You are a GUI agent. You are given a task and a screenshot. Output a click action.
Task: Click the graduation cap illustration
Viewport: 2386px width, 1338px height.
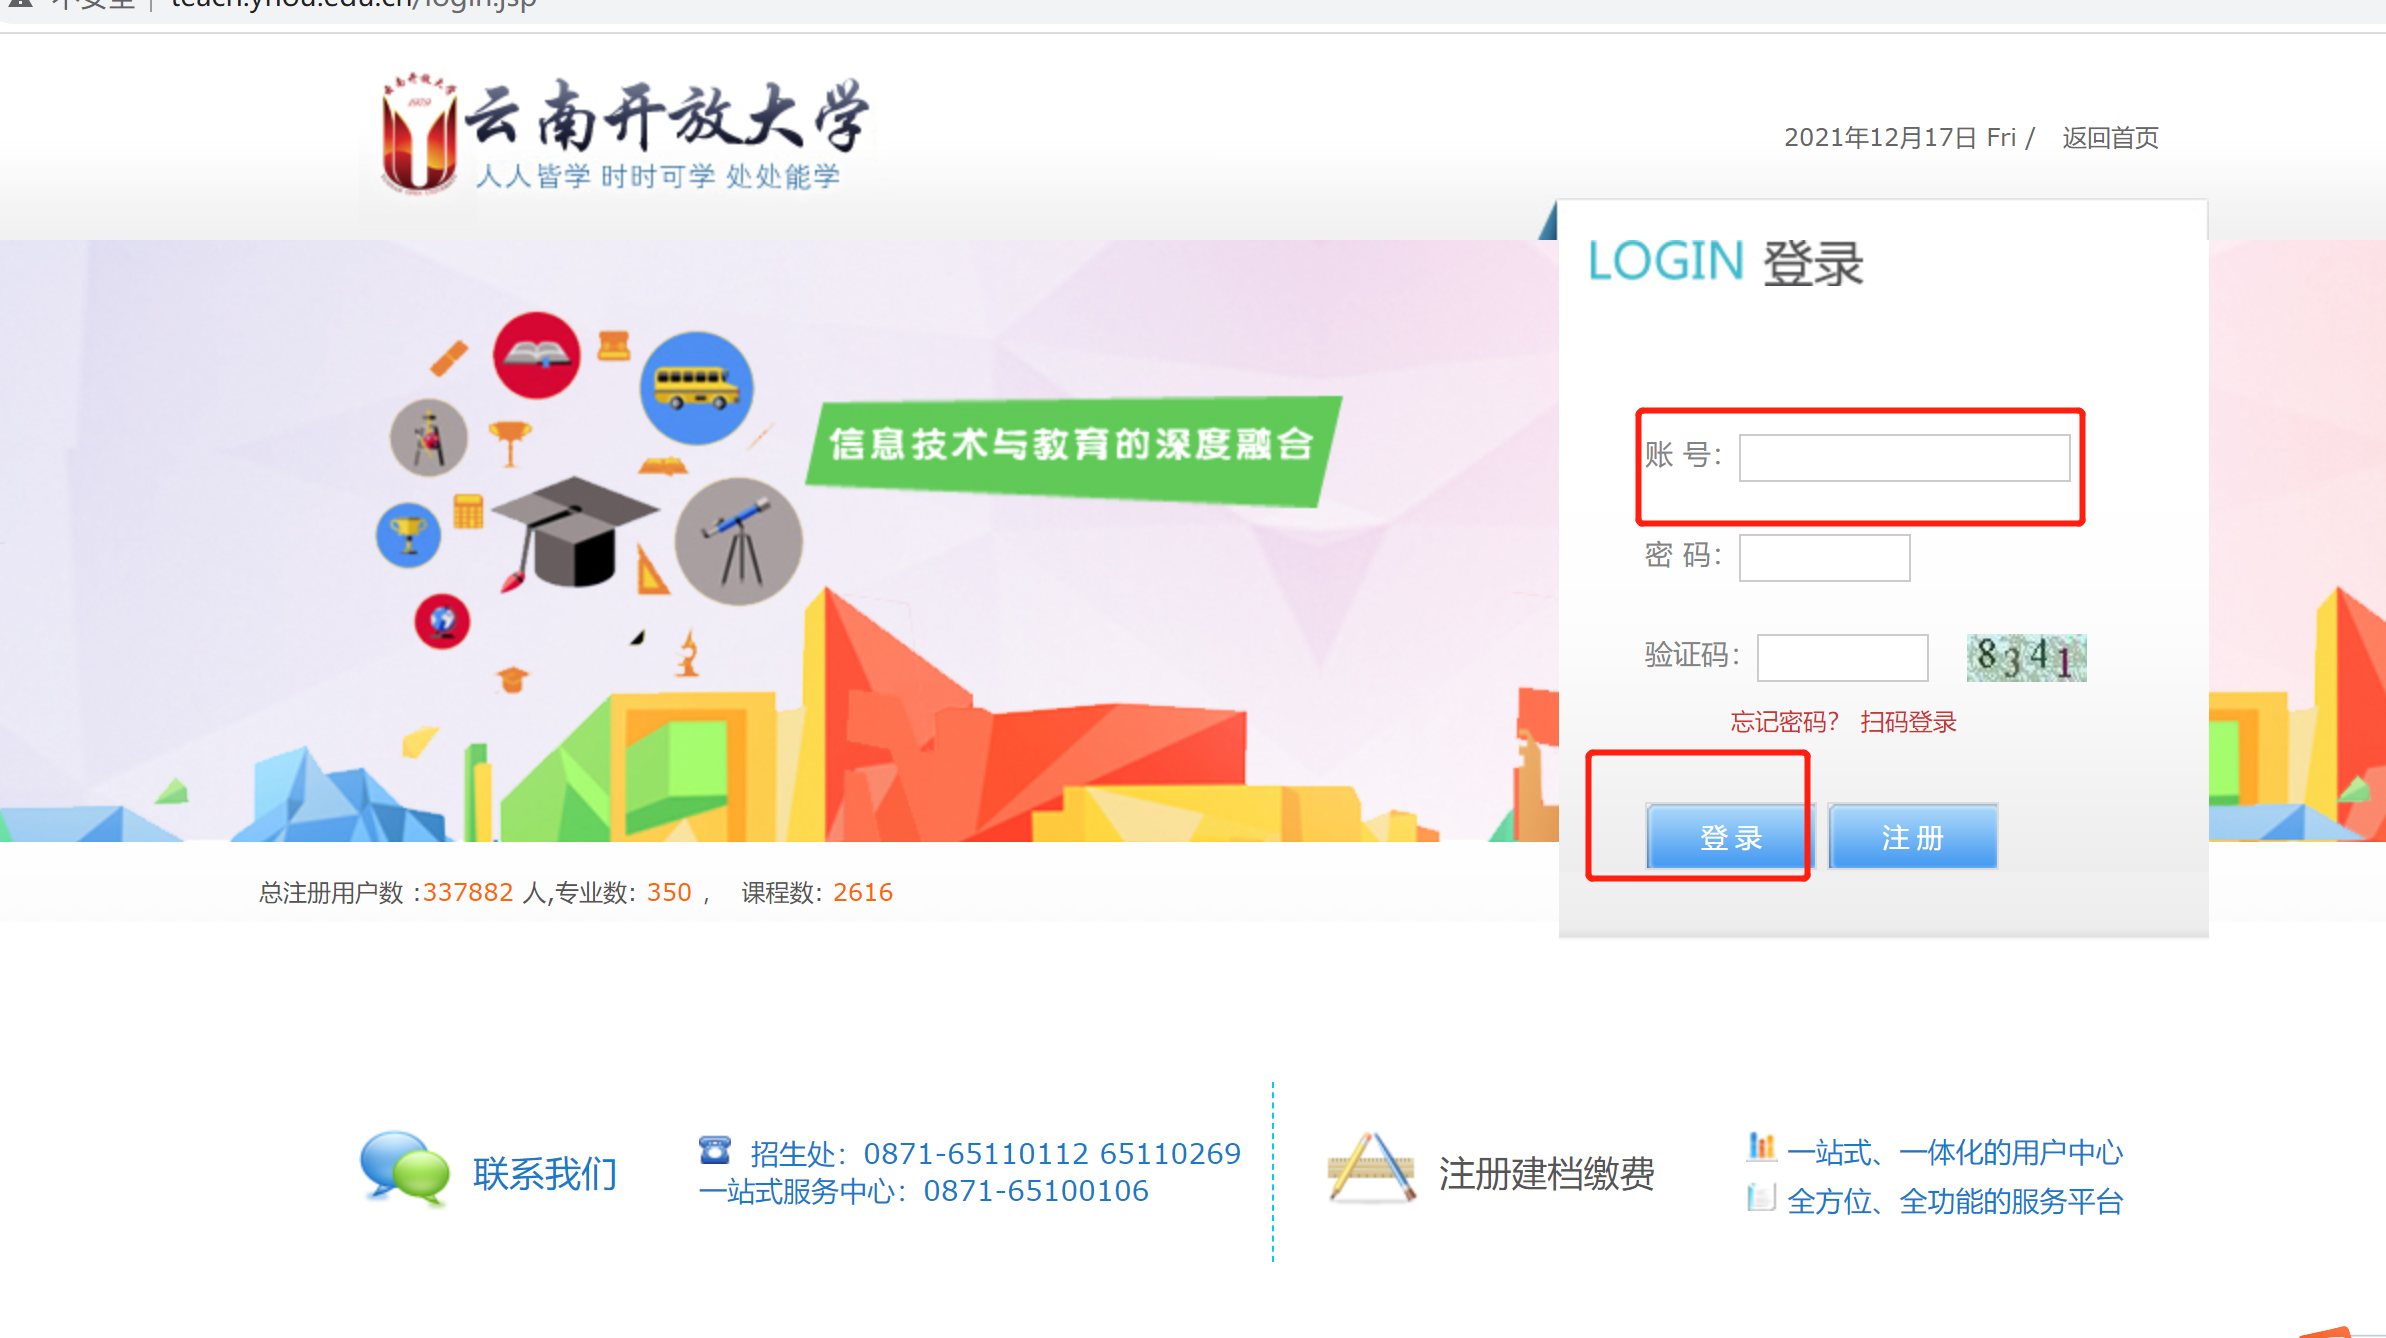pyautogui.click(x=574, y=530)
